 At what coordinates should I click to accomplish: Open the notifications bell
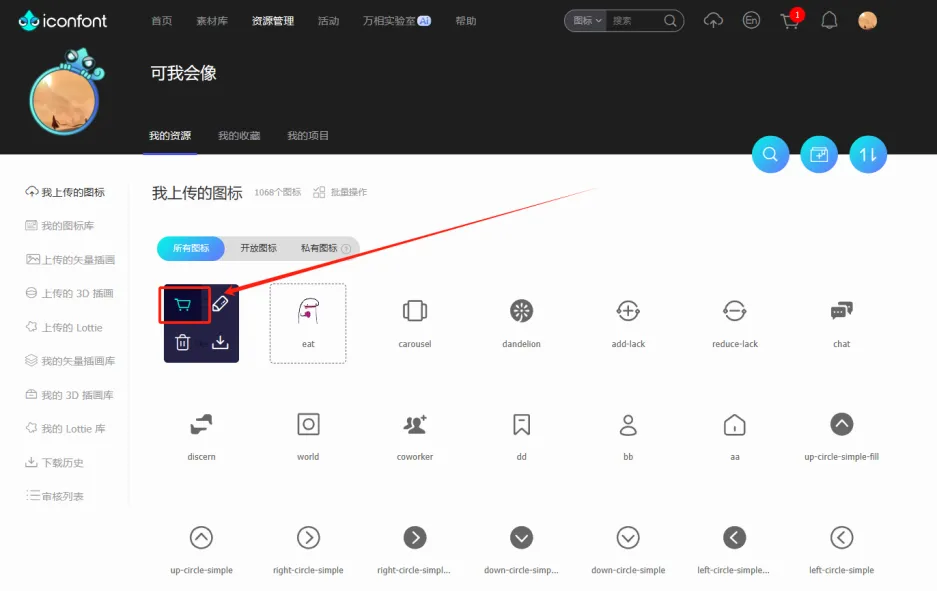point(829,21)
